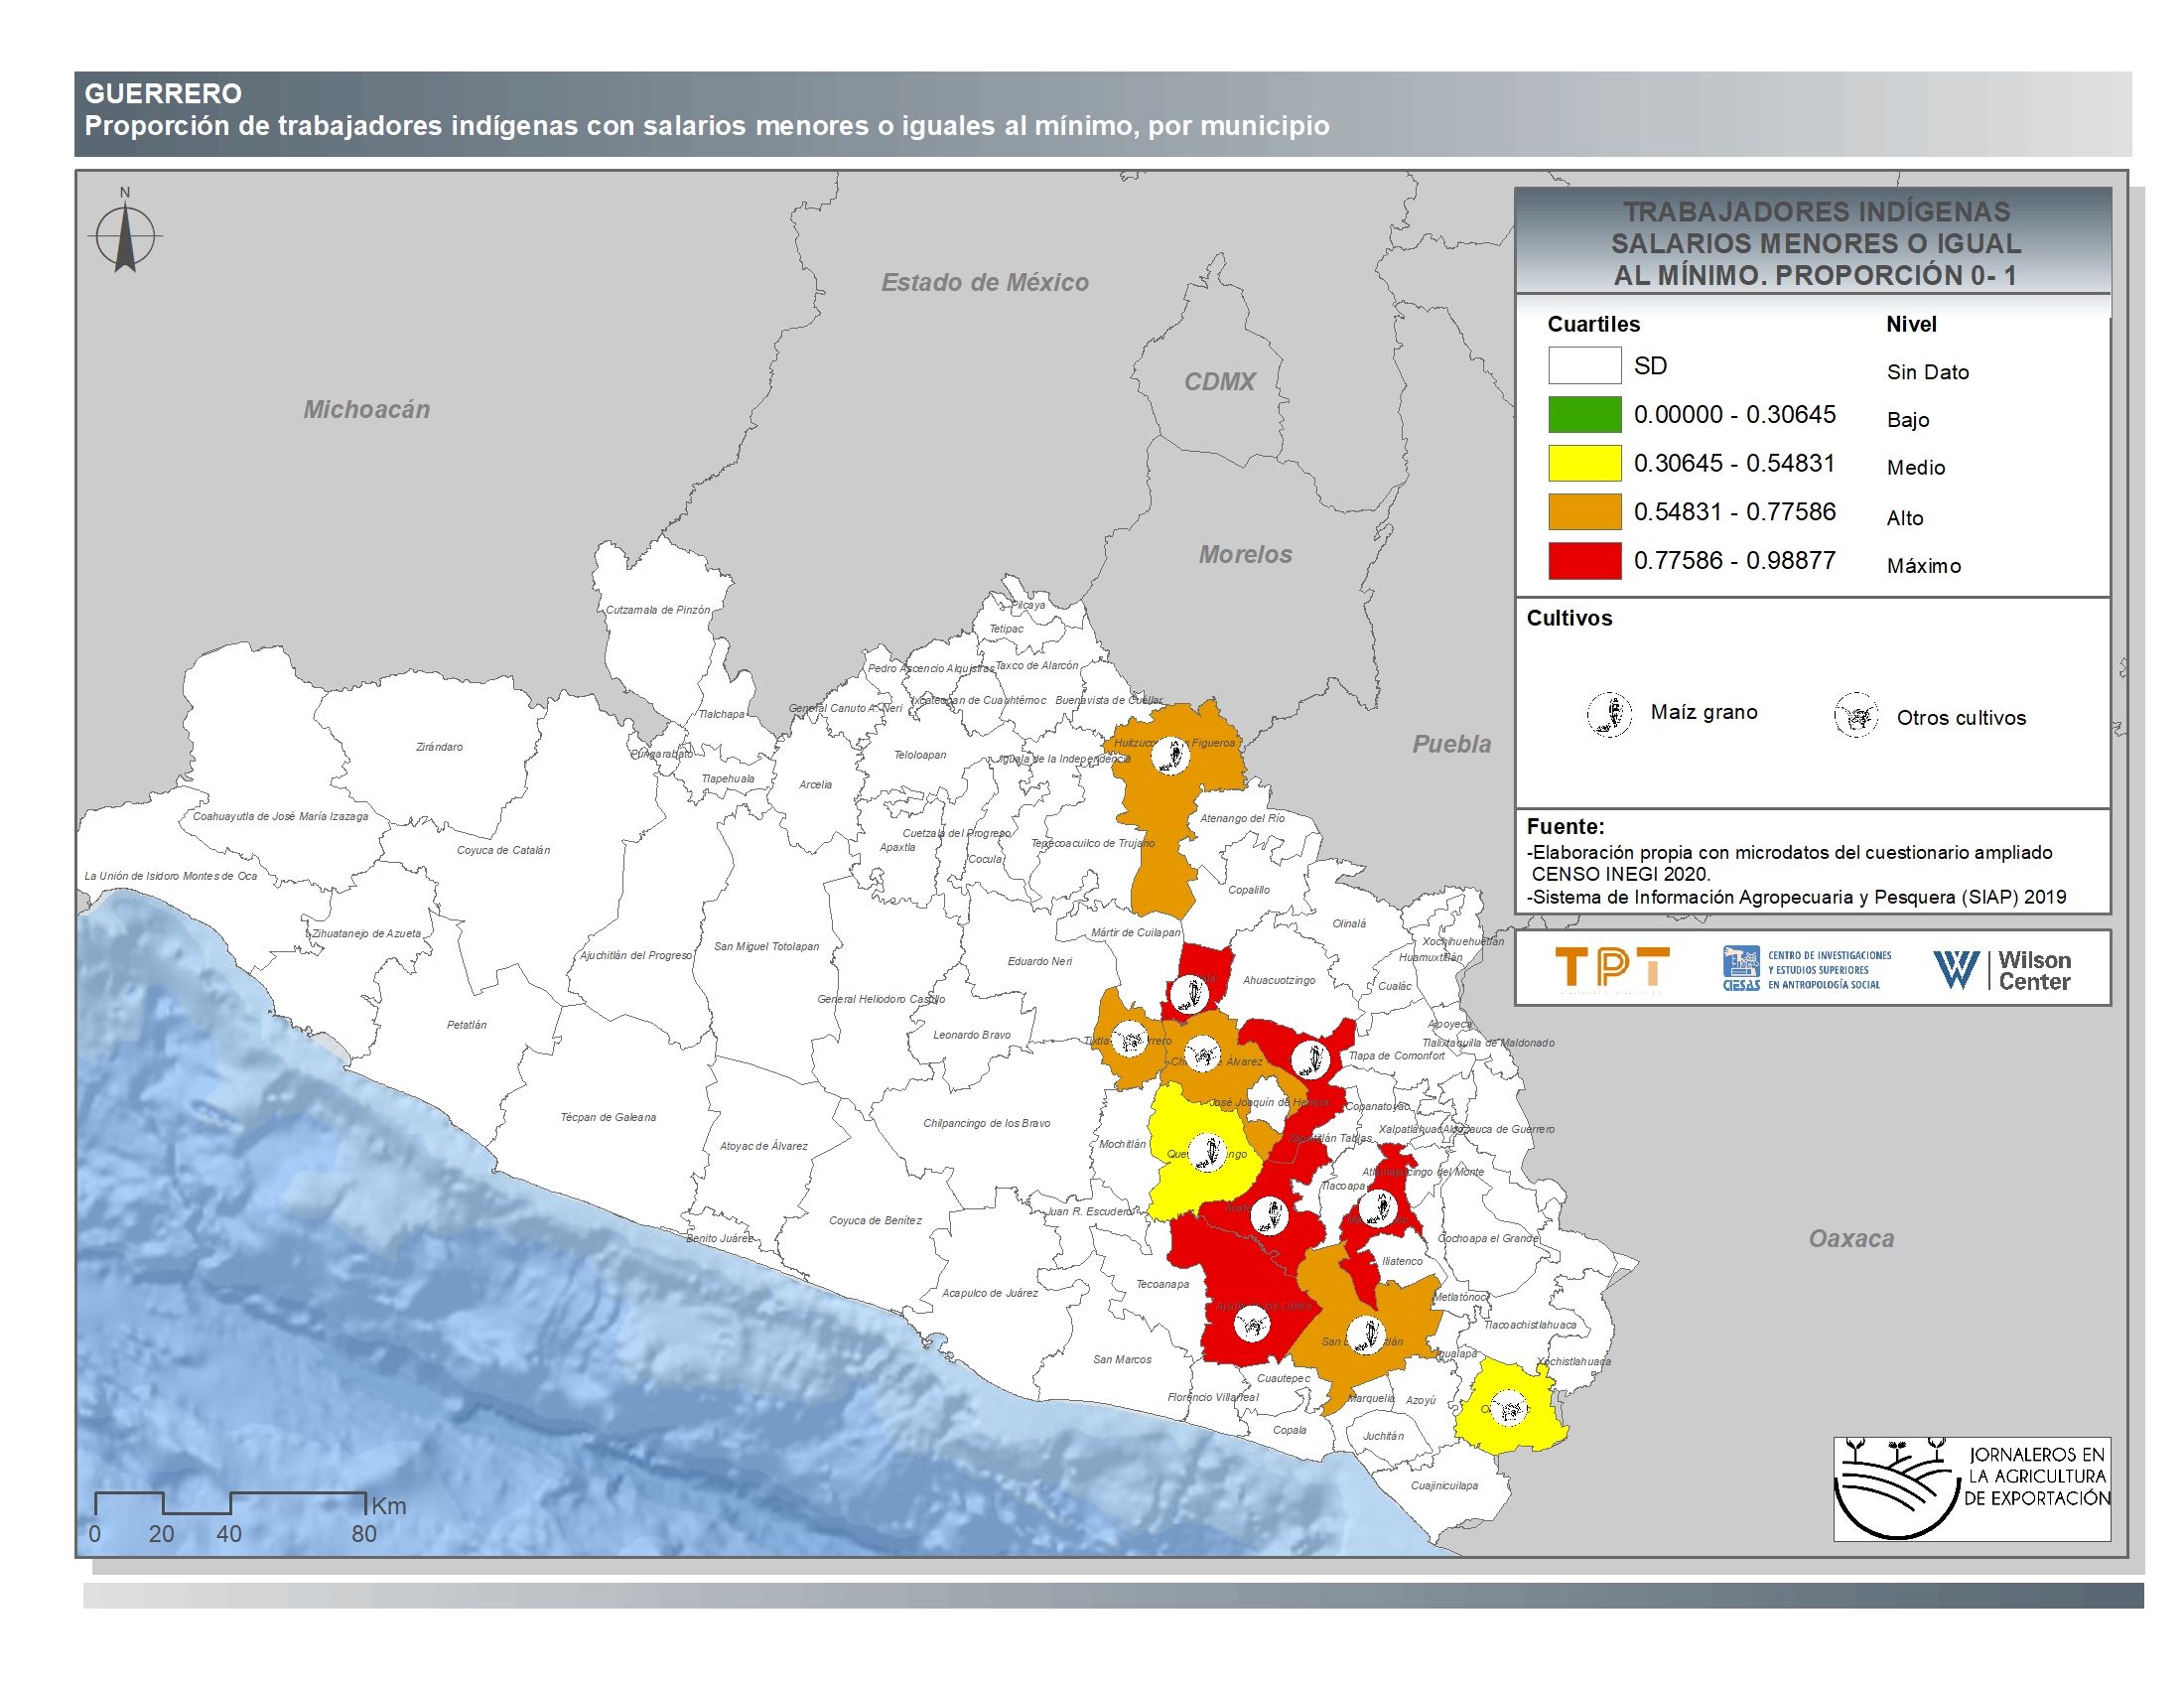Select the green Bajo legend swatch
Screen dimensions: 2184x1688
click(x=1584, y=414)
